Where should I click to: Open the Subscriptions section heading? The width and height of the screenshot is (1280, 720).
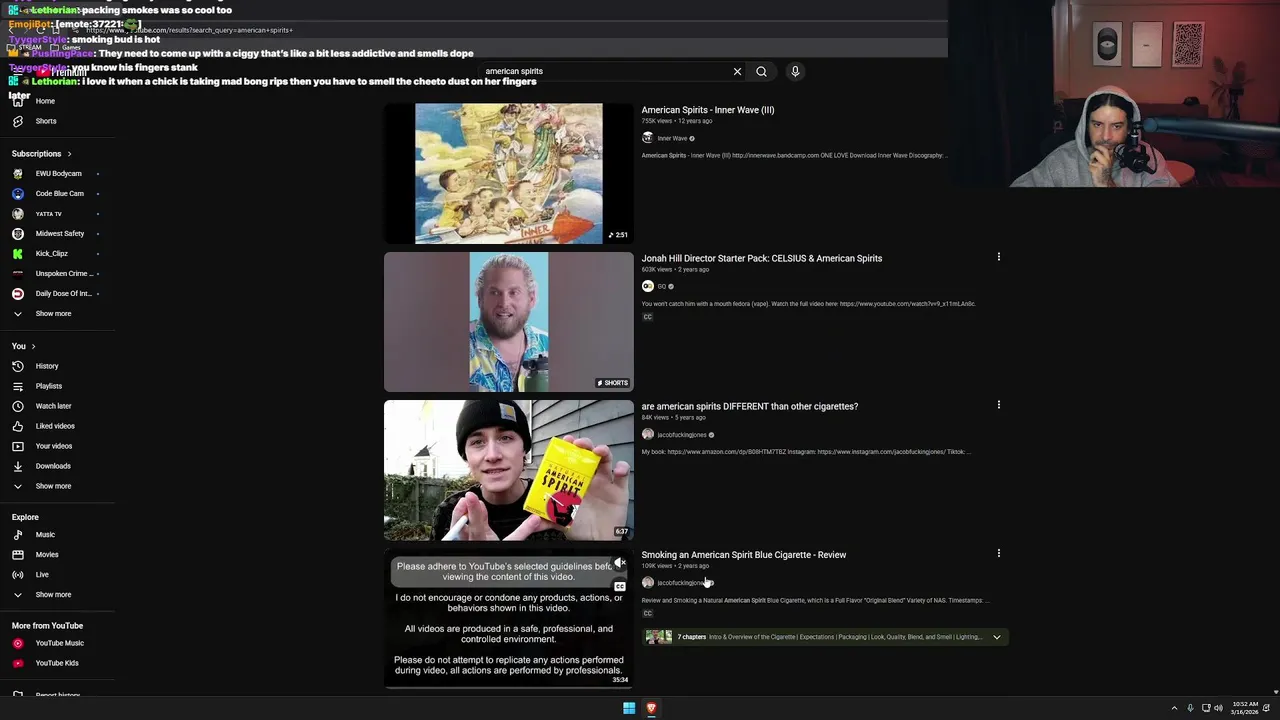(x=41, y=153)
